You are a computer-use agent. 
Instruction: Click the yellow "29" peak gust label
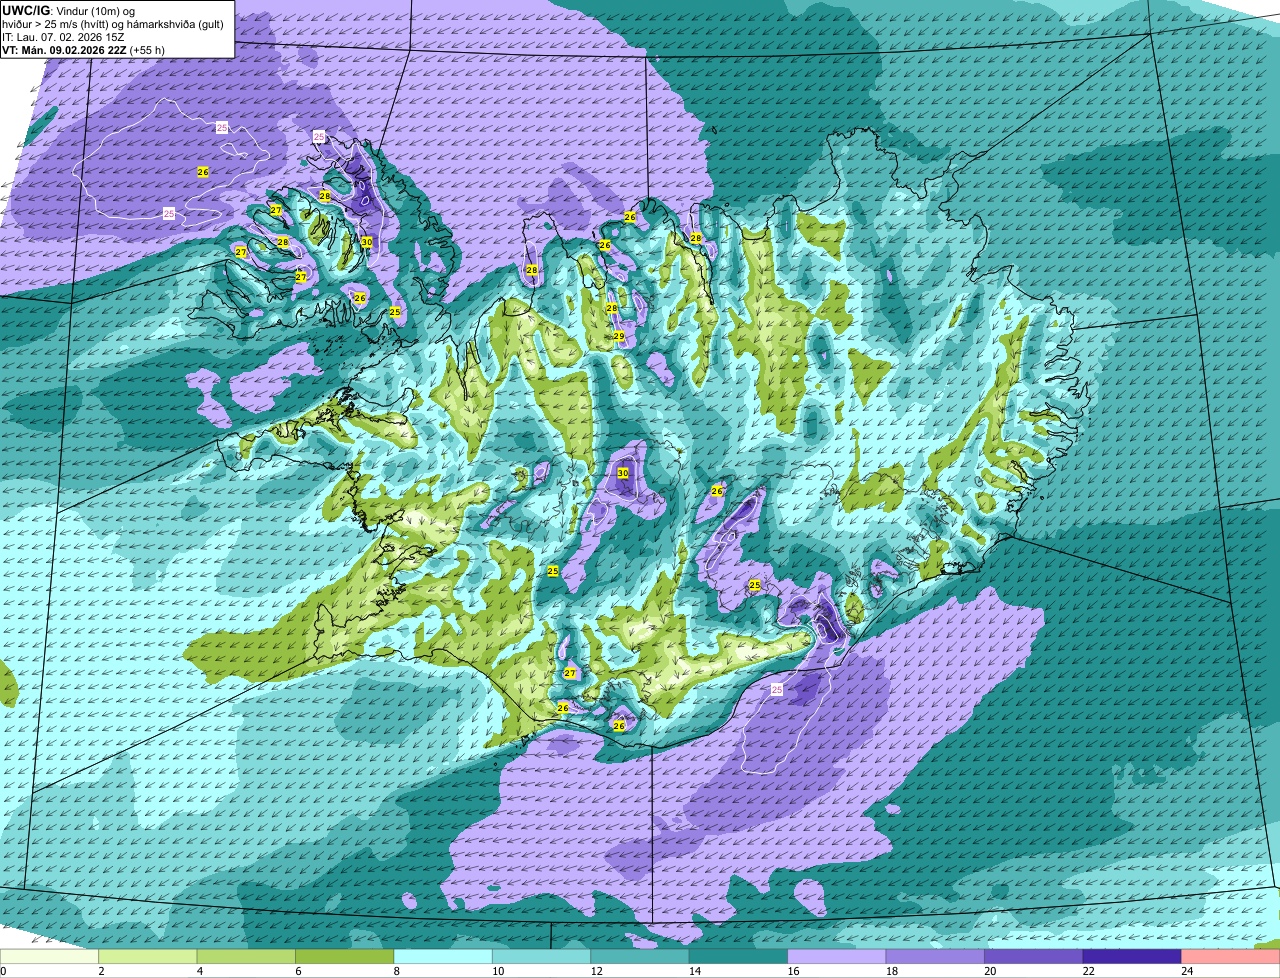pyautogui.click(x=619, y=336)
